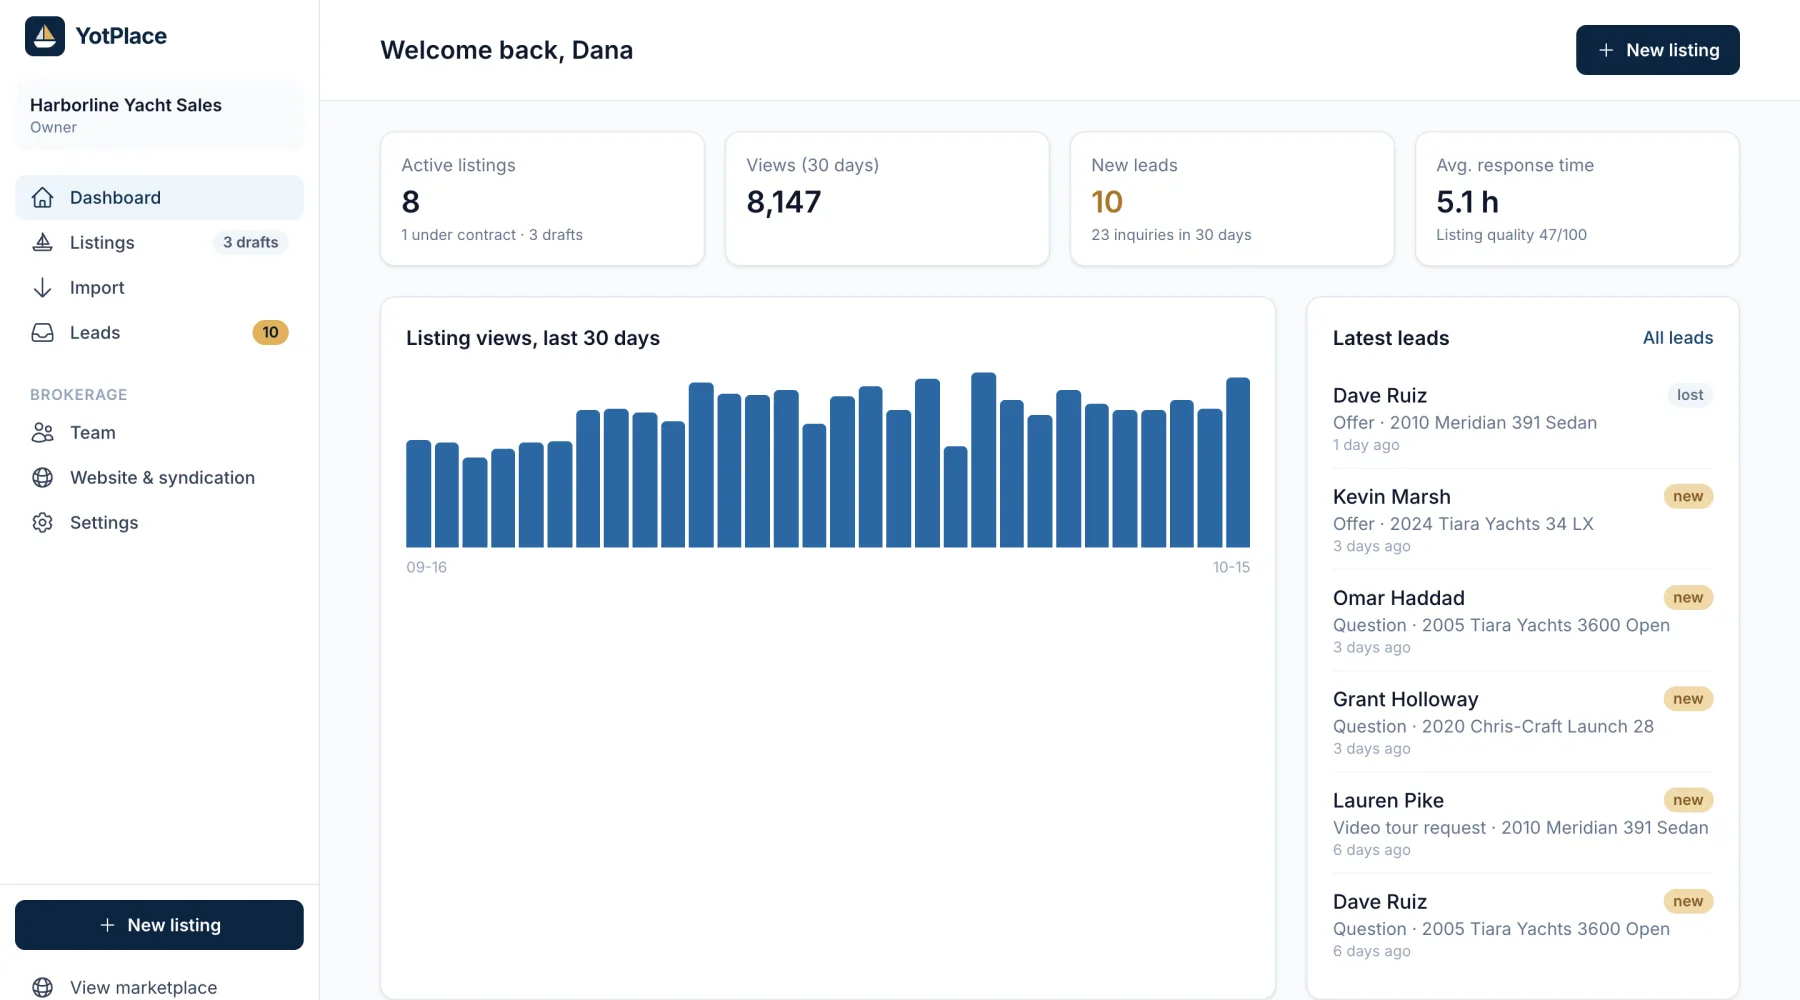Click the Listings sailboat icon

[x=42, y=243]
